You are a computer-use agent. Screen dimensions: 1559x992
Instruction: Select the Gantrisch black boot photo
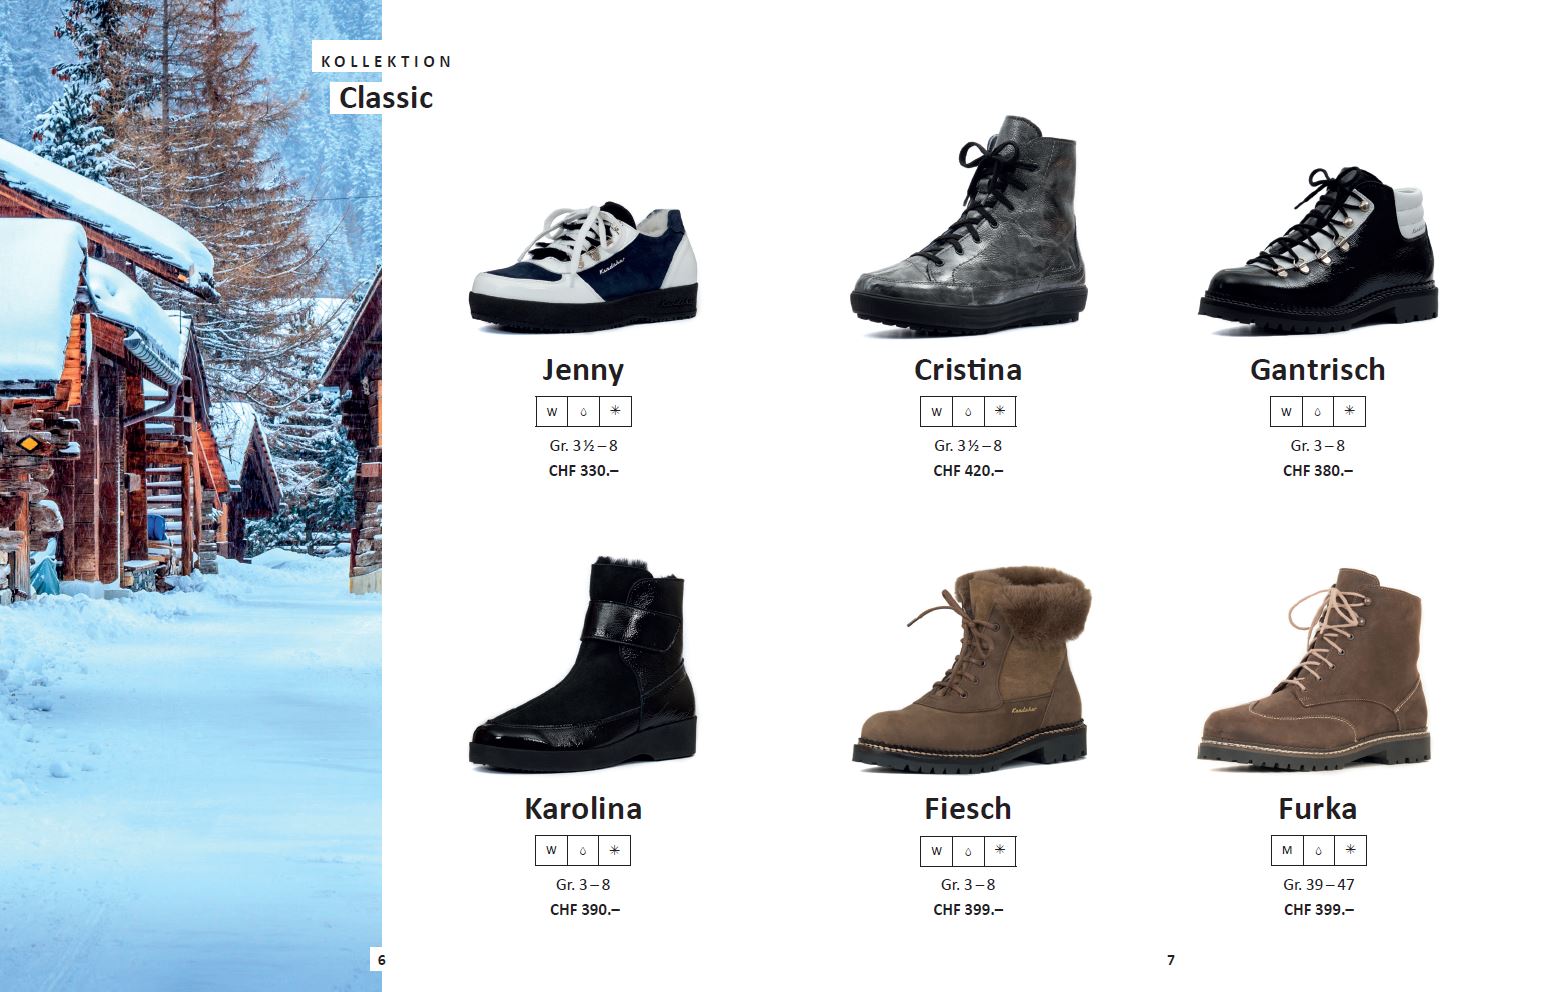click(x=1319, y=246)
